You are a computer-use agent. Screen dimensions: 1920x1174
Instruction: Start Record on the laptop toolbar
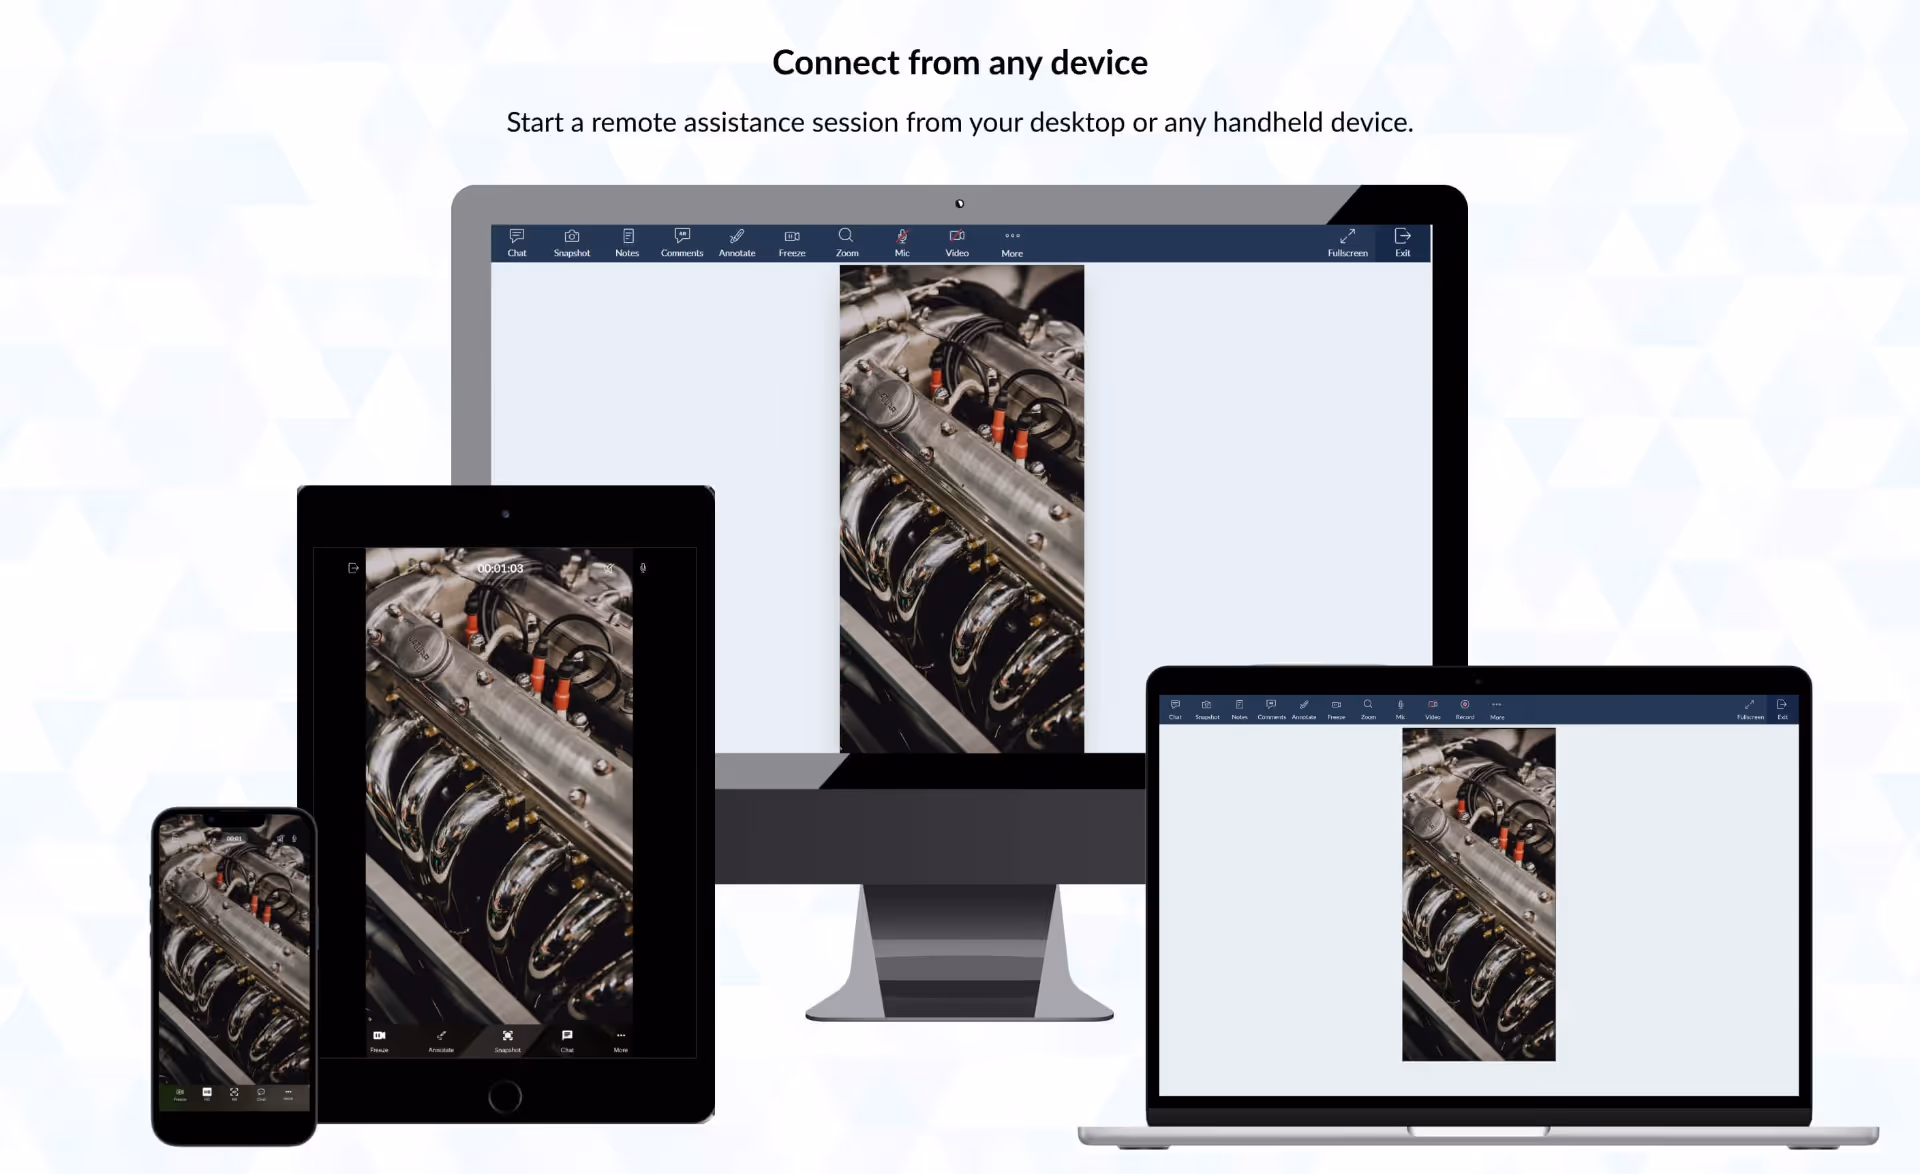point(1465,710)
